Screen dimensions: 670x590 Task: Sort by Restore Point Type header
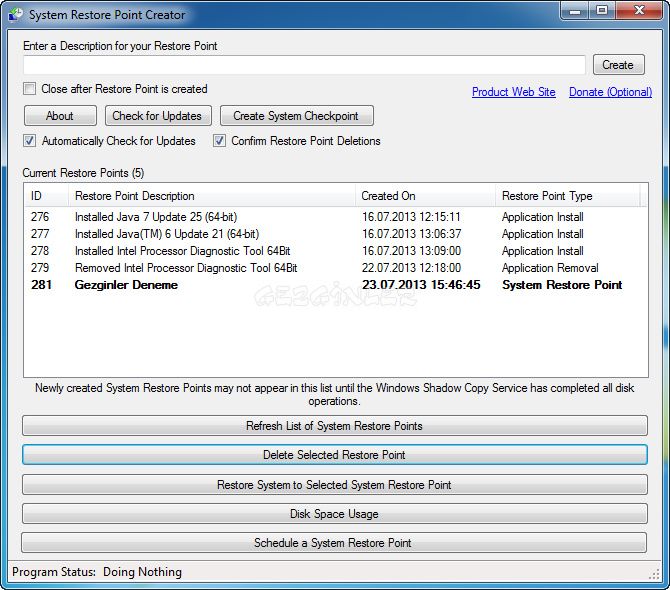pos(568,196)
